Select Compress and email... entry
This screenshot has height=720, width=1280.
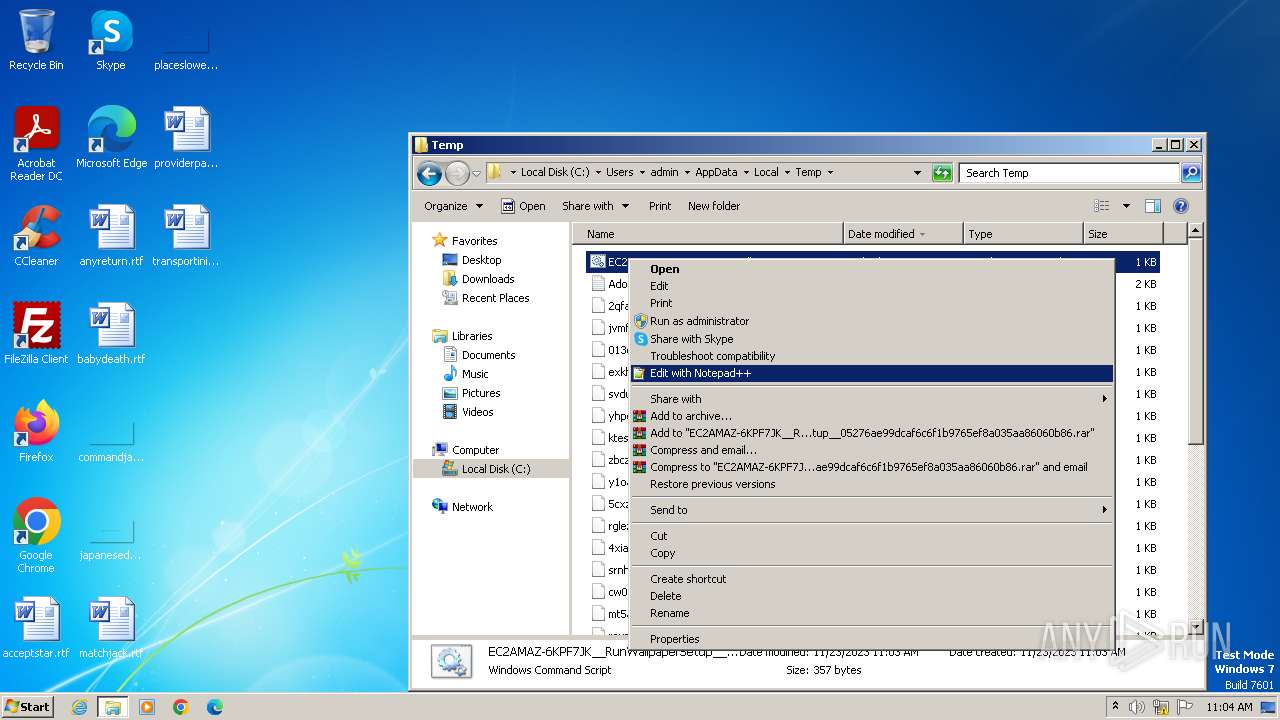pyautogui.click(x=871, y=450)
